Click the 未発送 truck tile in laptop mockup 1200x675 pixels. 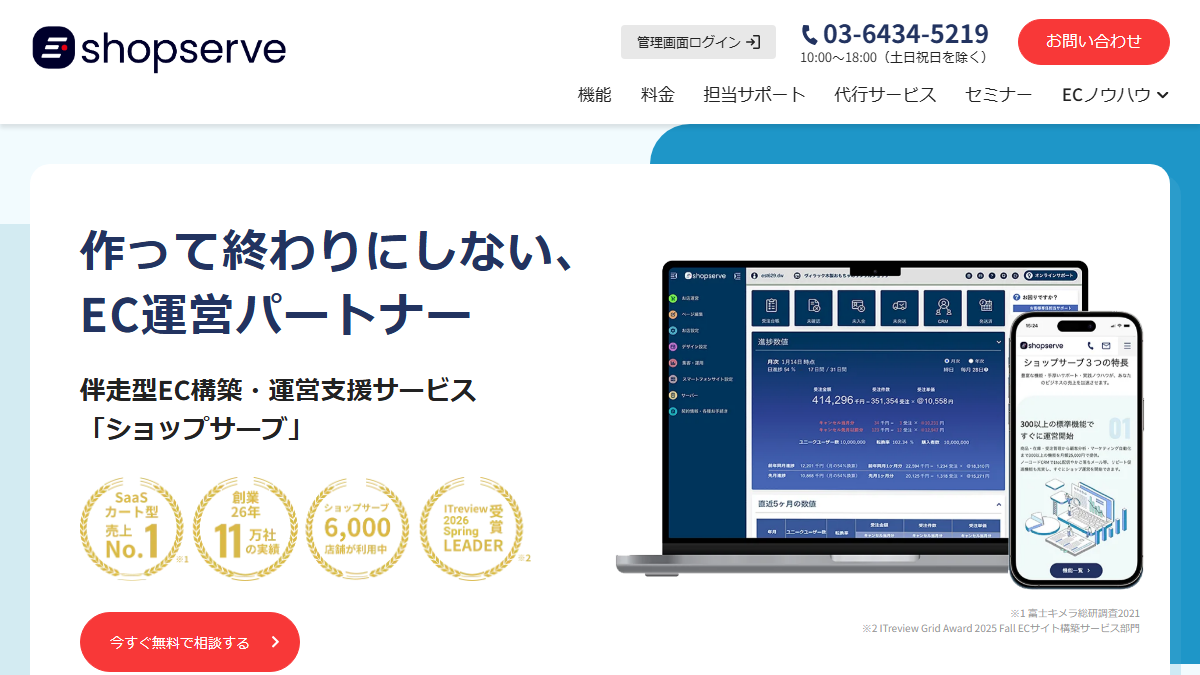pyautogui.click(x=899, y=309)
